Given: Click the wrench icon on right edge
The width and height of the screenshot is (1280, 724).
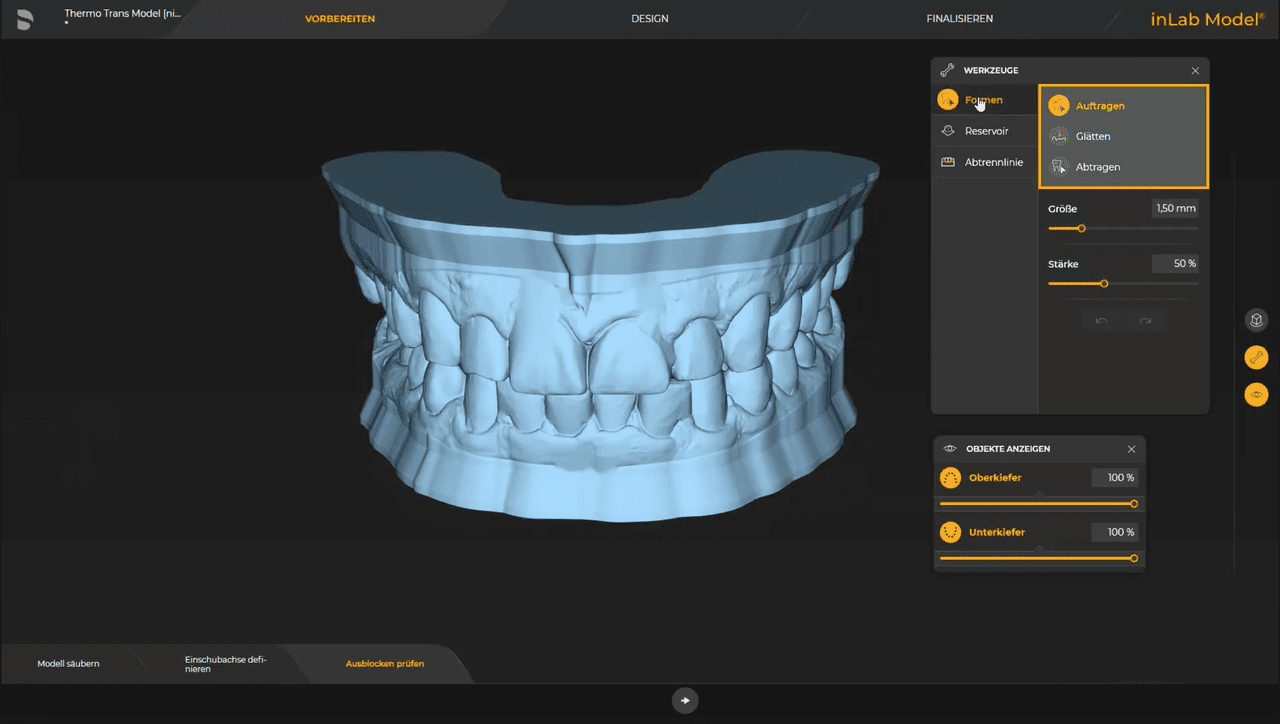Looking at the screenshot, I should pos(1256,357).
